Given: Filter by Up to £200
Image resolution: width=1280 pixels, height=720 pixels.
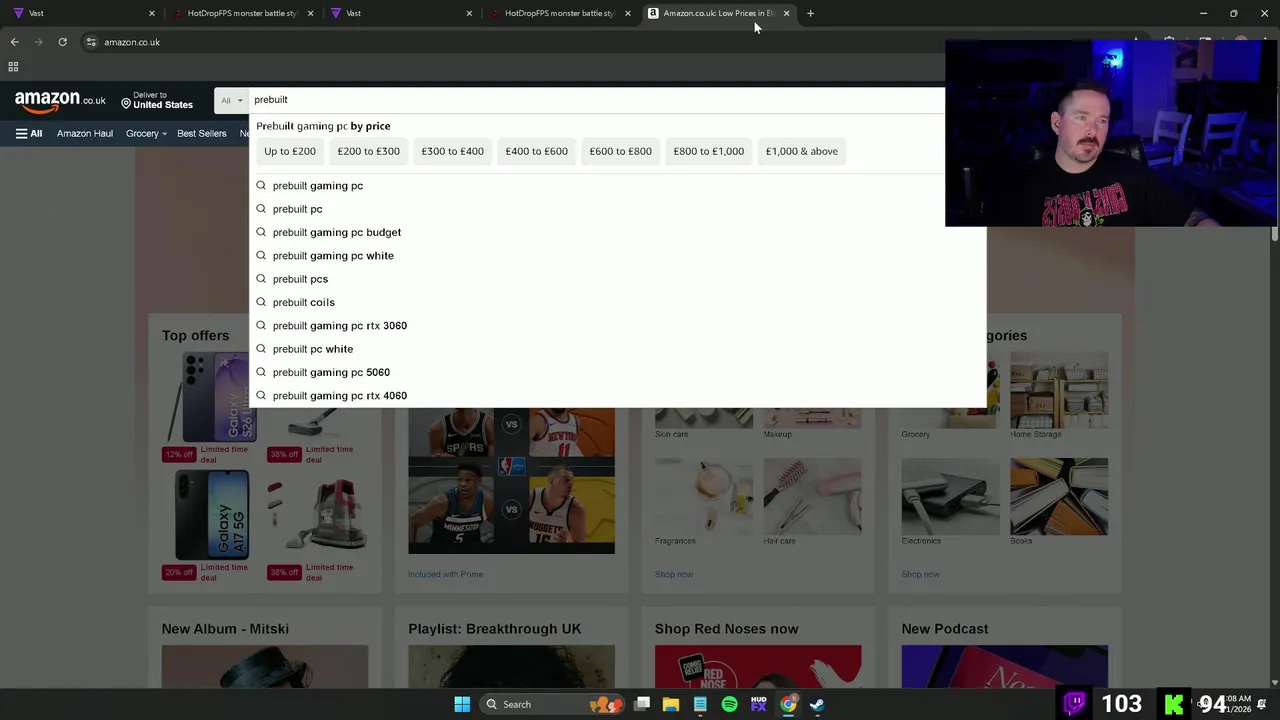Looking at the screenshot, I should (x=290, y=151).
